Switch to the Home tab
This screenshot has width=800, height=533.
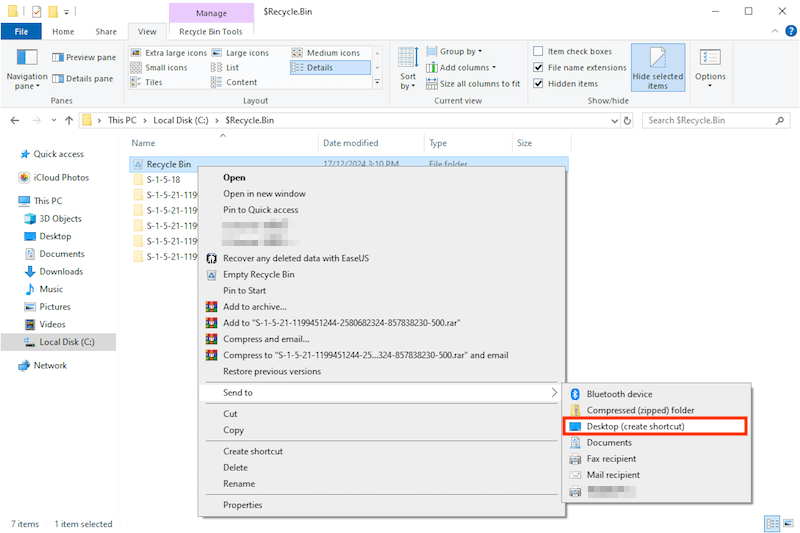pos(63,32)
